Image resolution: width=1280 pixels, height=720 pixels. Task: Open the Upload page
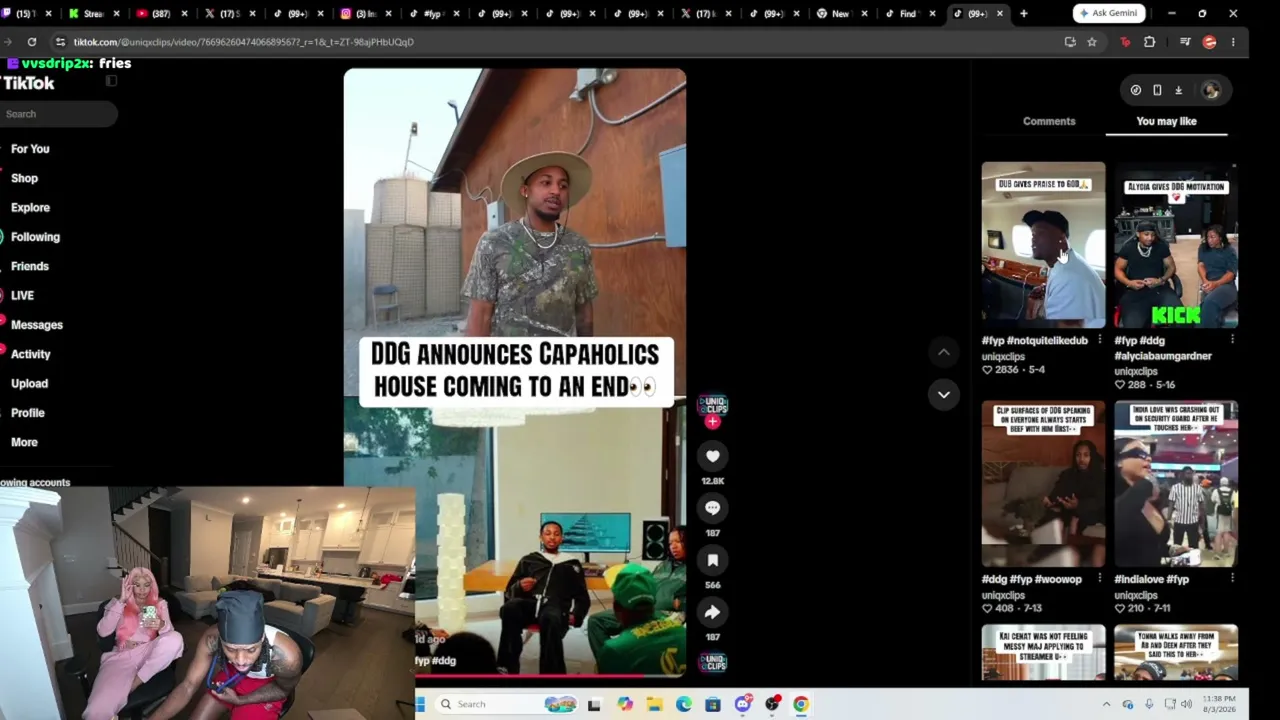29,384
